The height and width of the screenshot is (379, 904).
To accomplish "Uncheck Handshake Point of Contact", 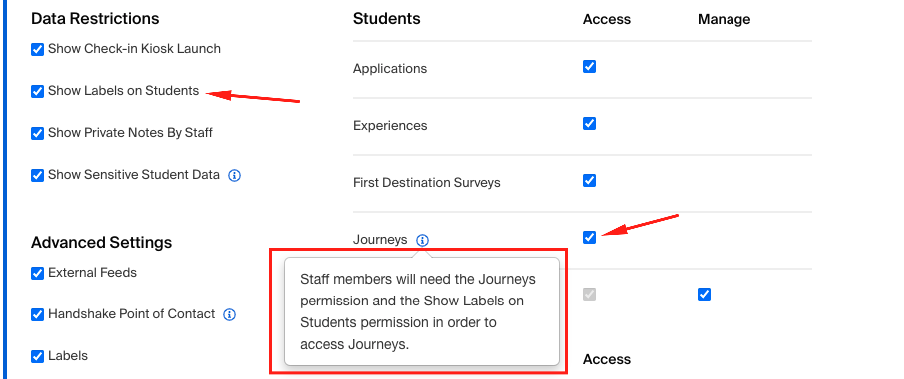I will click(x=37, y=314).
